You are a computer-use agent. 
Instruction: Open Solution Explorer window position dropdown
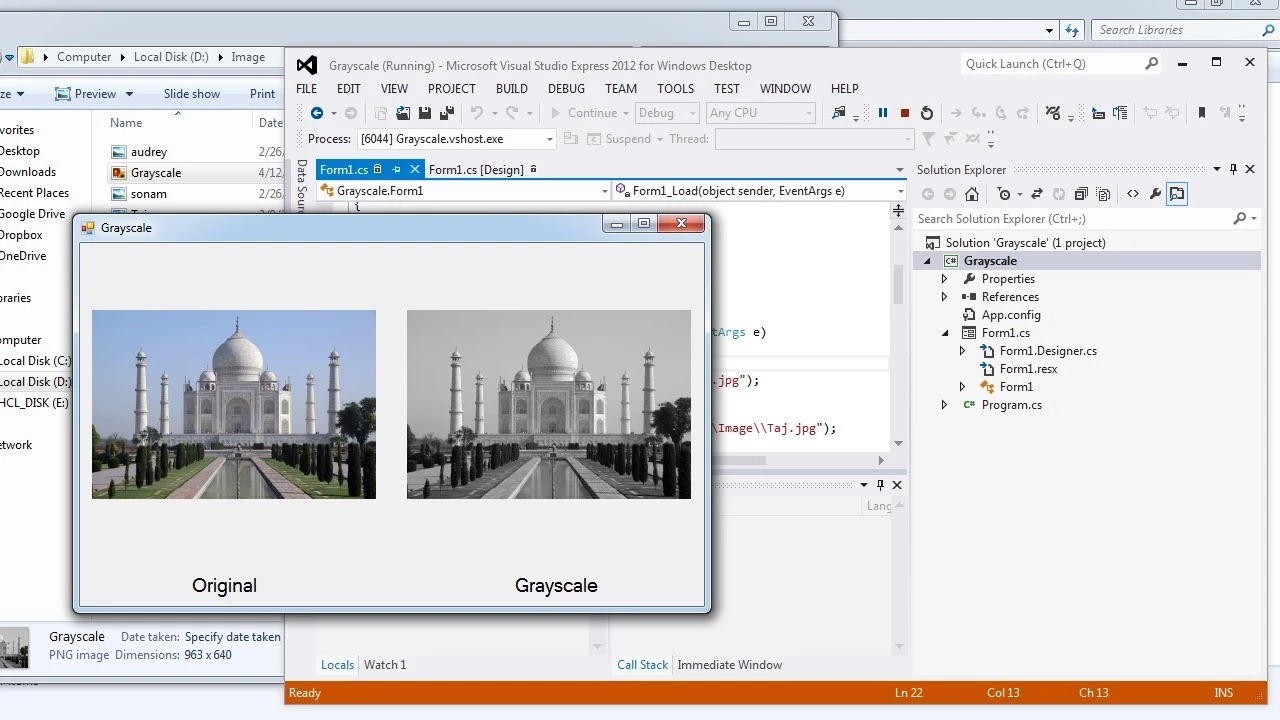pyautogui.click(x=1217, y=170)
